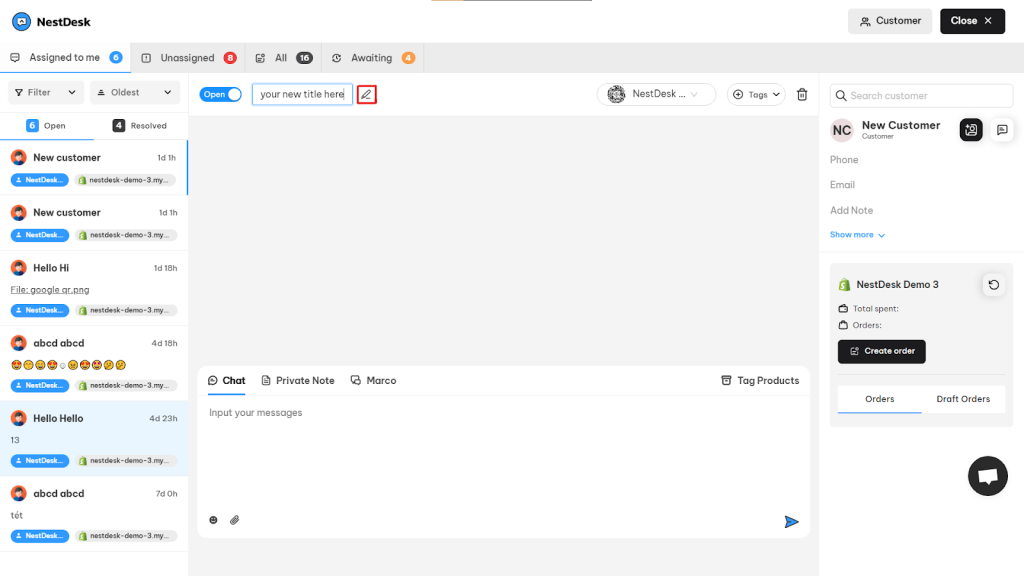Select the Private Note tab
Viewport: 1024px width, 576px height.
[298, 381]
